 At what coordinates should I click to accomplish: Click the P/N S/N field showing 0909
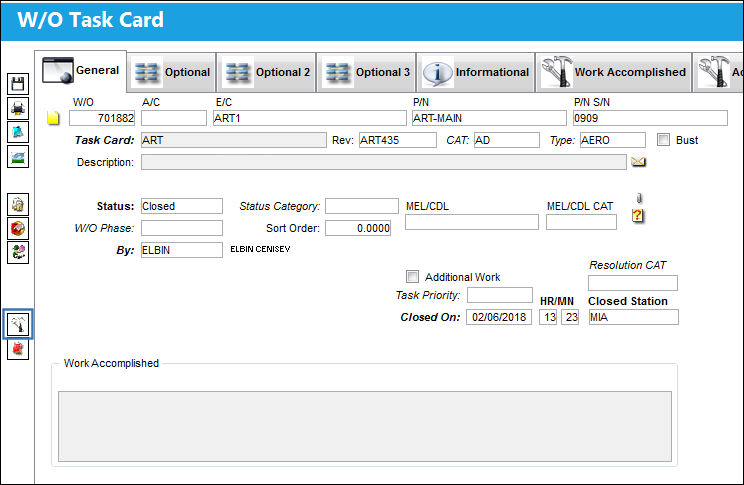tap(650, 118)
